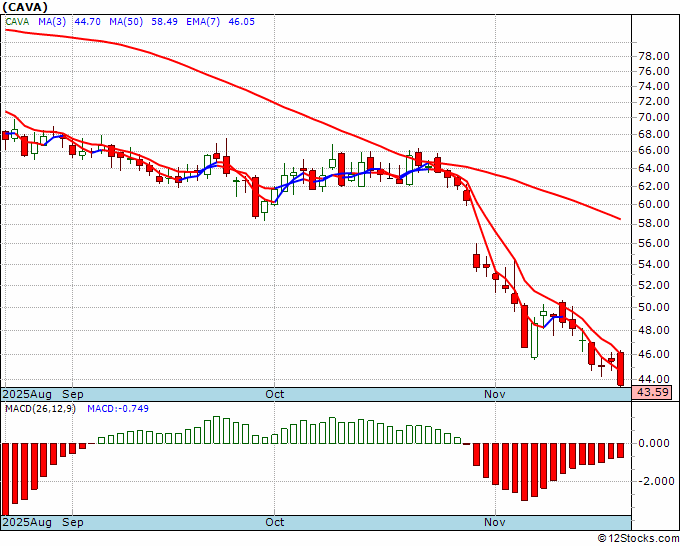Click the 64.00 price axis label
Viewport: 680px width, 546px height.
(654, 169)
